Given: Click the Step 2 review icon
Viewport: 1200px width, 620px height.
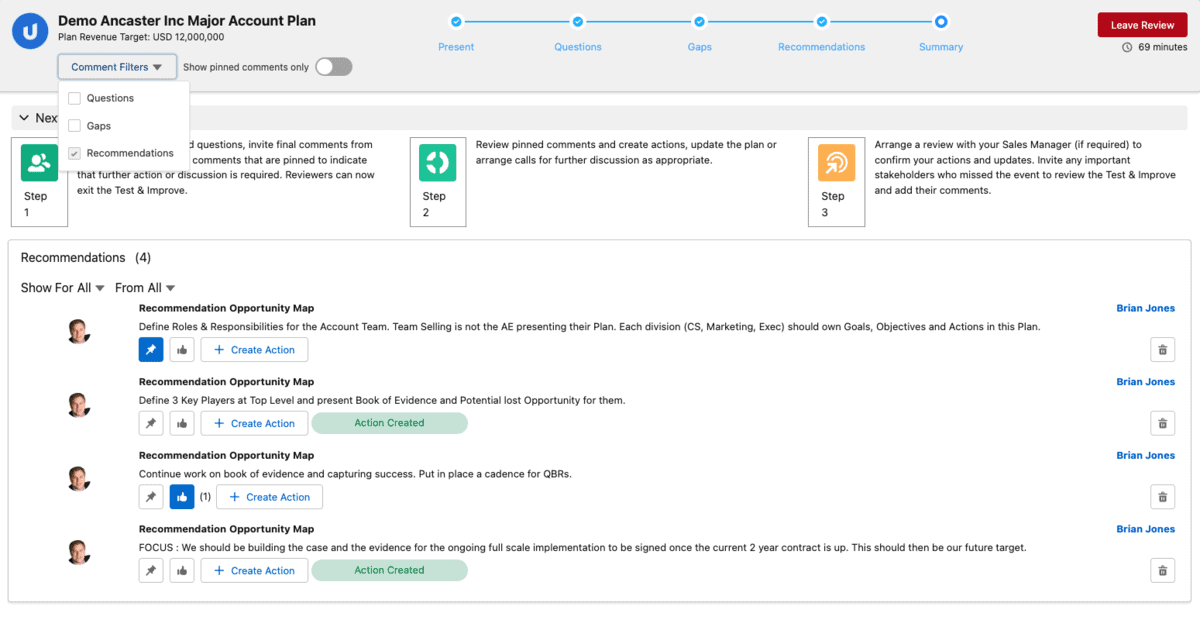Looking at the screenshot, I should coord(437,163).
